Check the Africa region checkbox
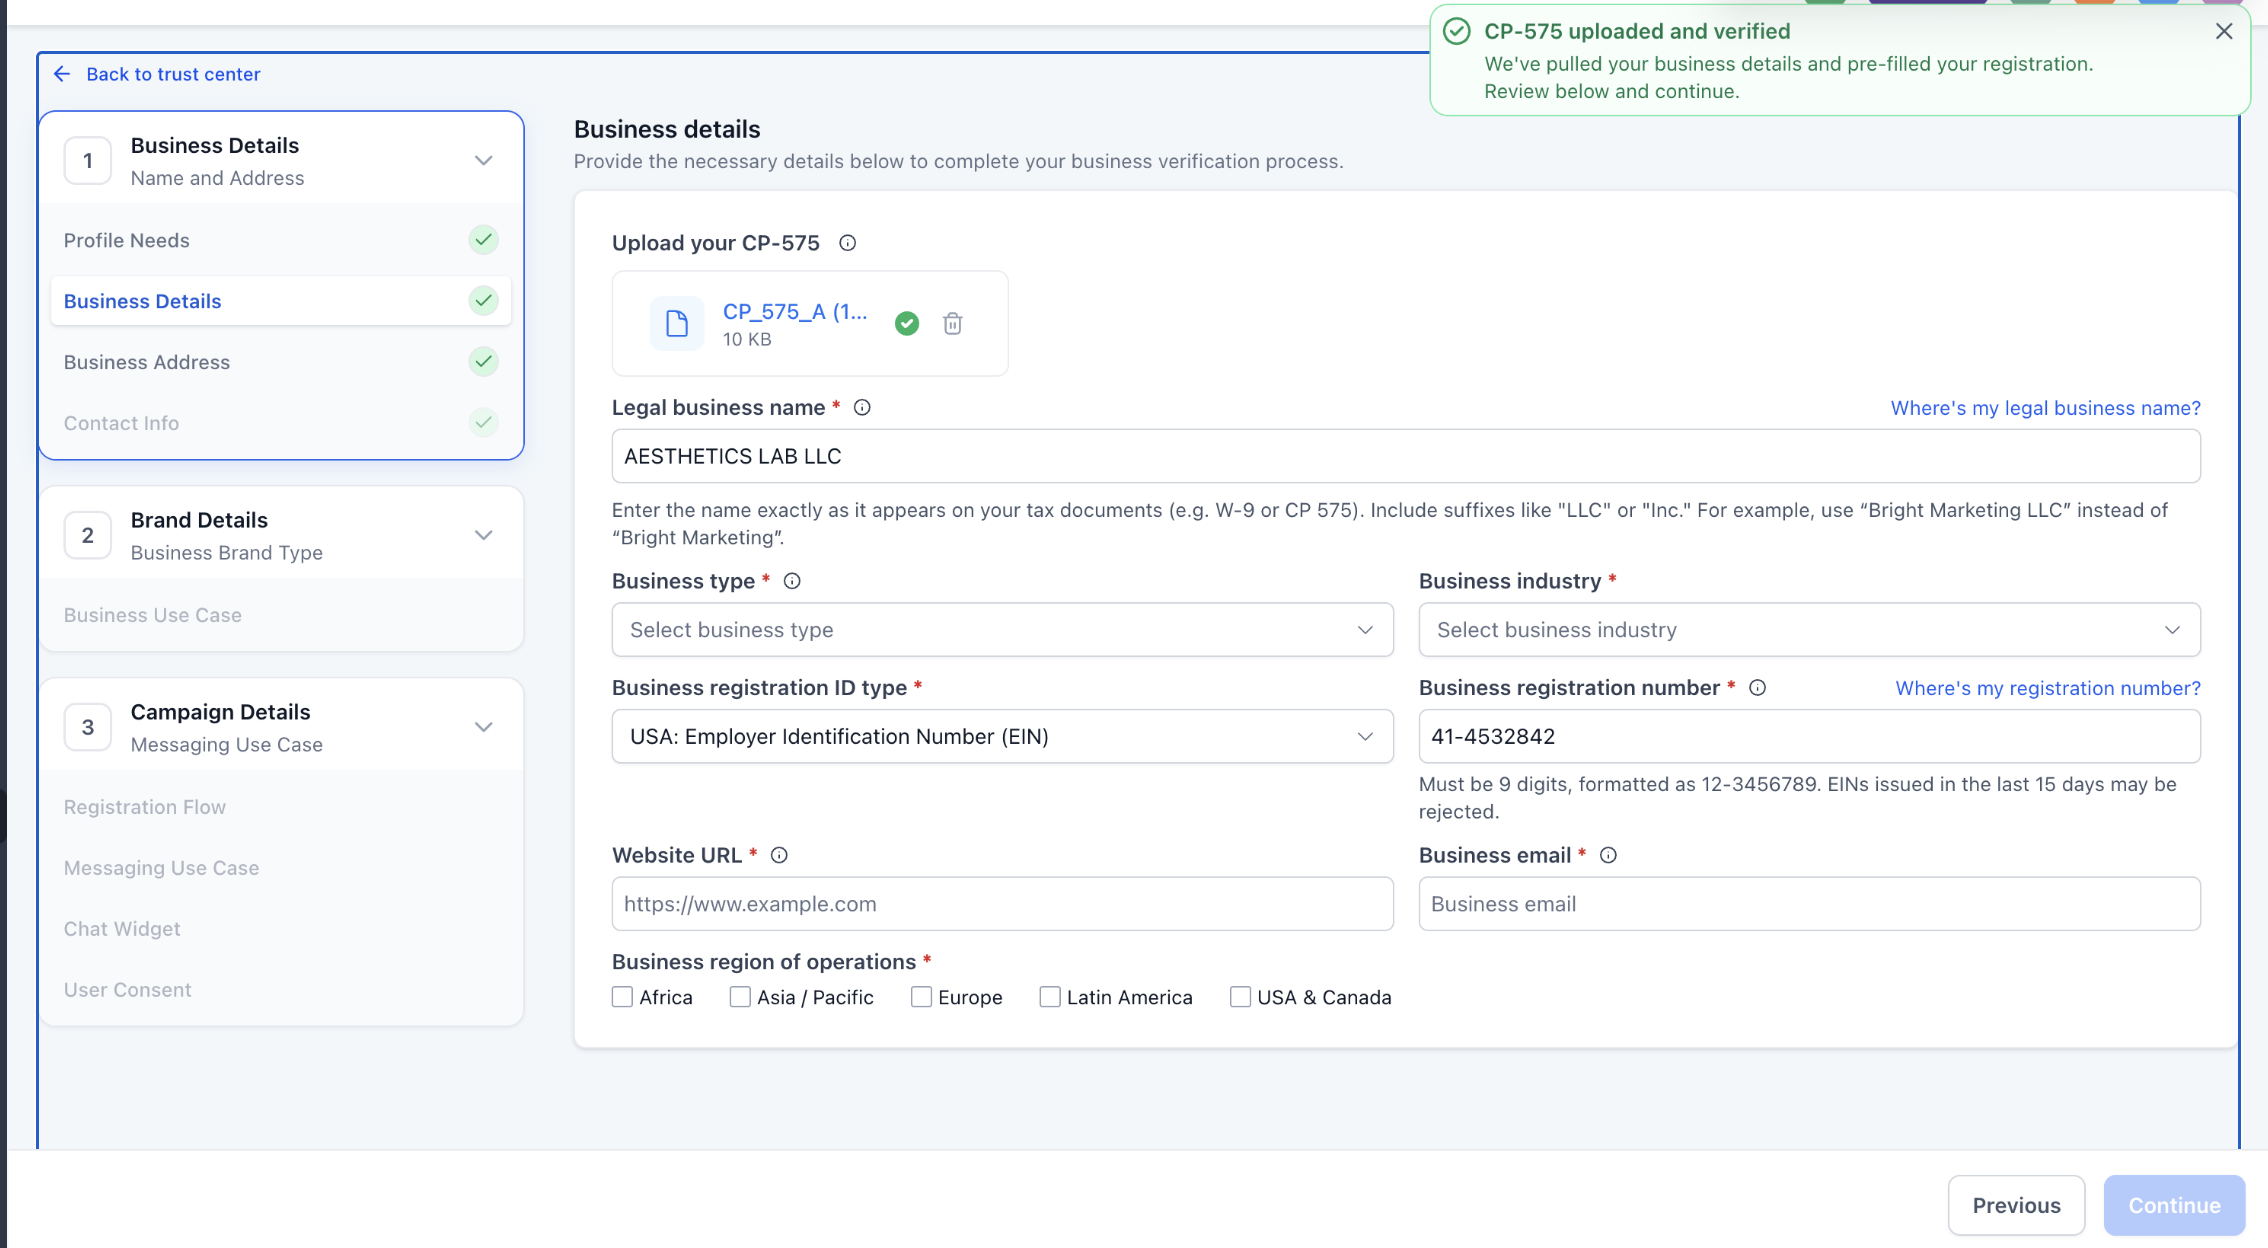Image resolution: width=2268 pixels, height=1248 pixels. click(622, 997)
